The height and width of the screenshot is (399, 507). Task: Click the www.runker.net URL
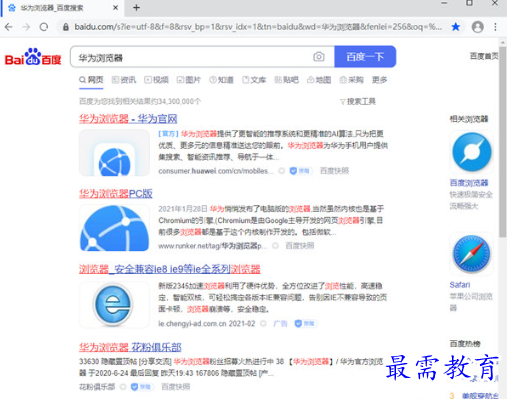pos(213,246)
